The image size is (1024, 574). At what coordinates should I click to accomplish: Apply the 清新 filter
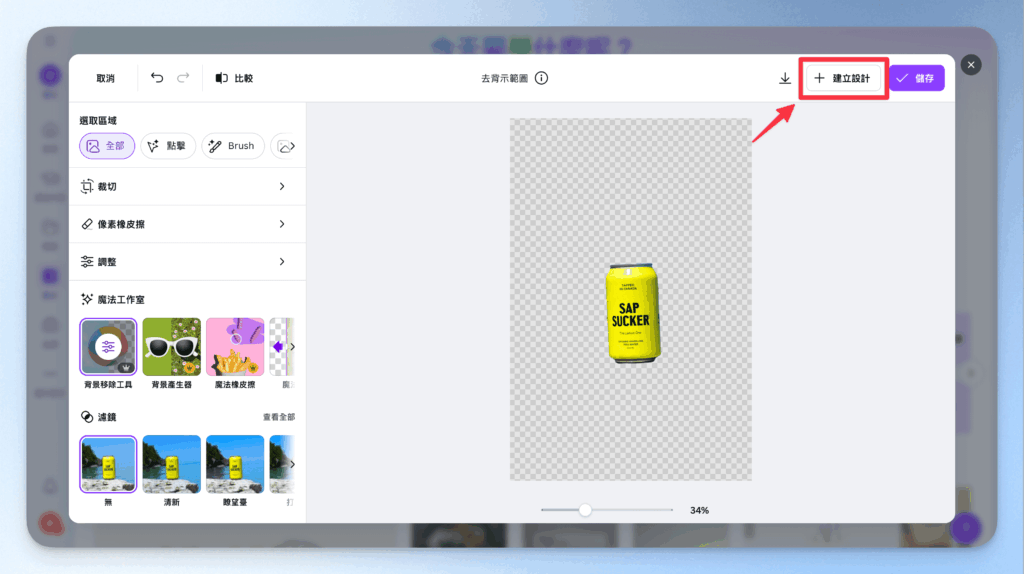pyautogui.click(x=171, y=464)
